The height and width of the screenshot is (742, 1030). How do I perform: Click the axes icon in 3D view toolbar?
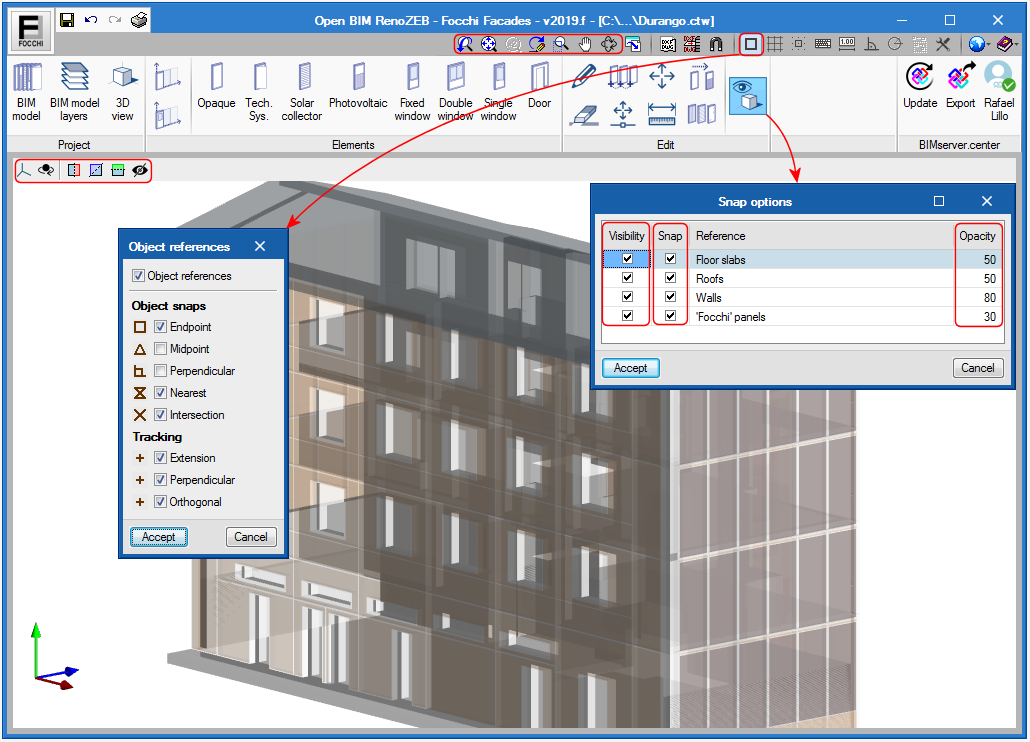tap(24, 171)
